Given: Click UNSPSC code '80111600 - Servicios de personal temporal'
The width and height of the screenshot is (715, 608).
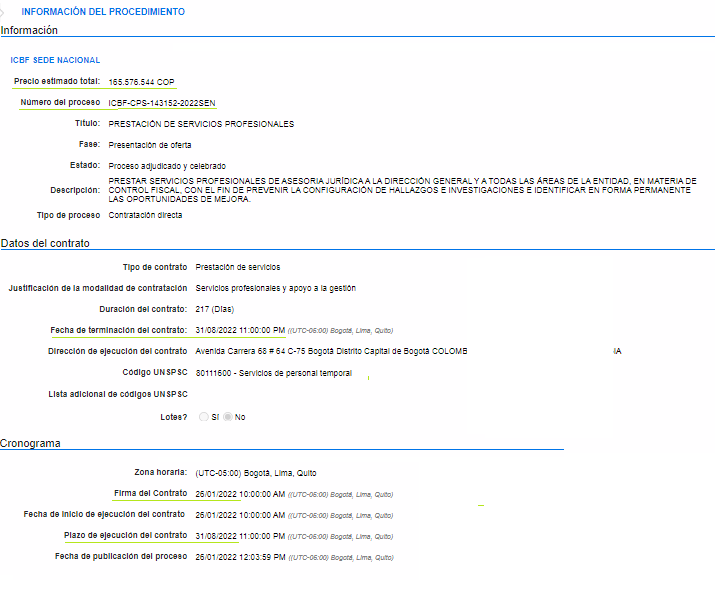Looking at the screenshot, I should coord(274,373).
